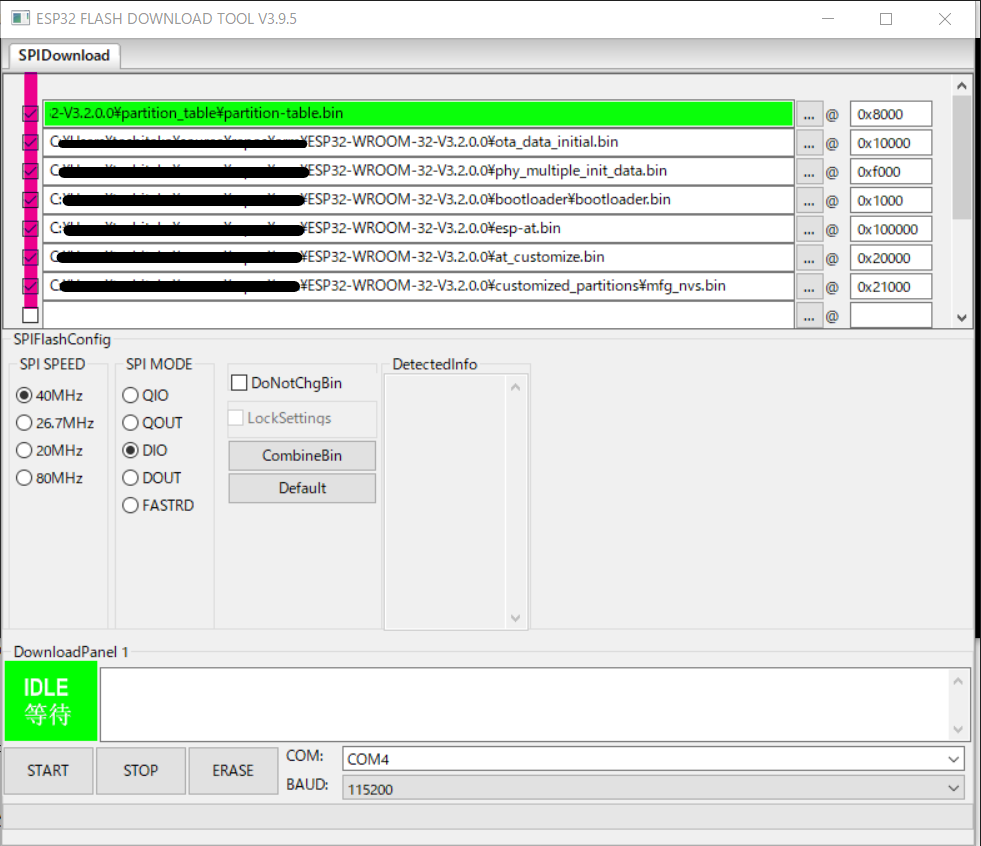This screenshot has height=846, width=981.
Task: Click the download log scroll down arrow
Action: pyautogui.click(x=958, y=729)
